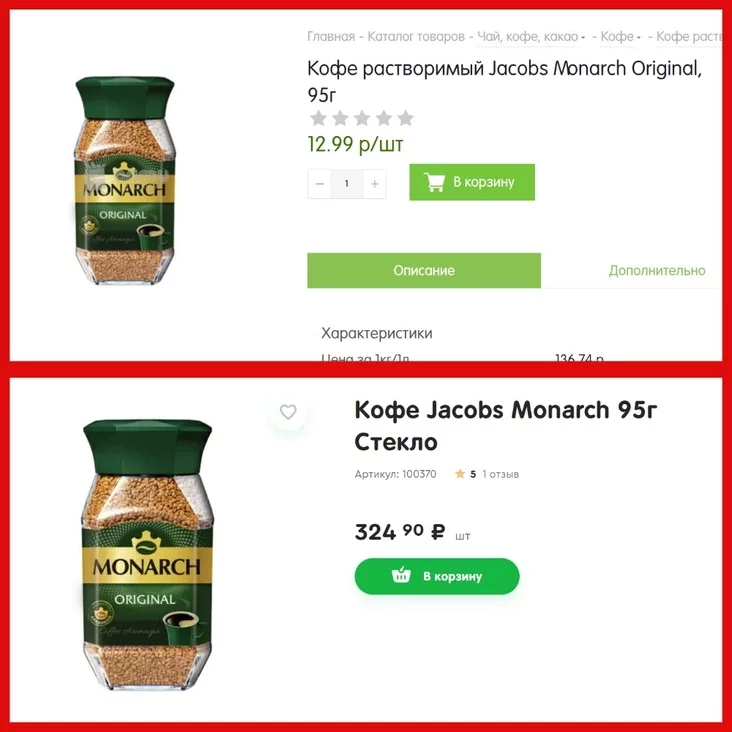Open the Главная breadcrumb link
This screenshot has height=732, width=732.
click(331, 36)
